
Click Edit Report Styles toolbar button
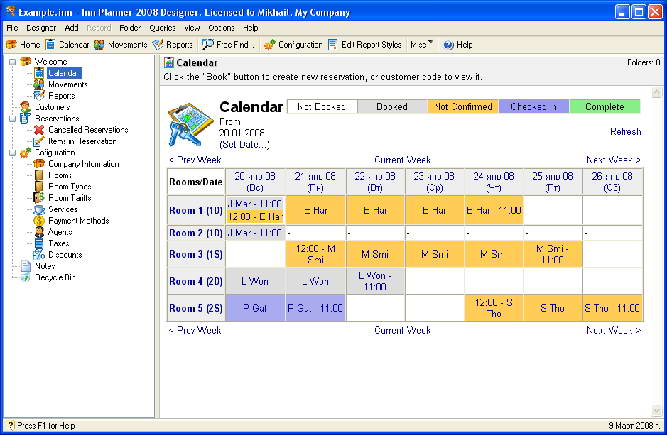(x=365, y=45)
